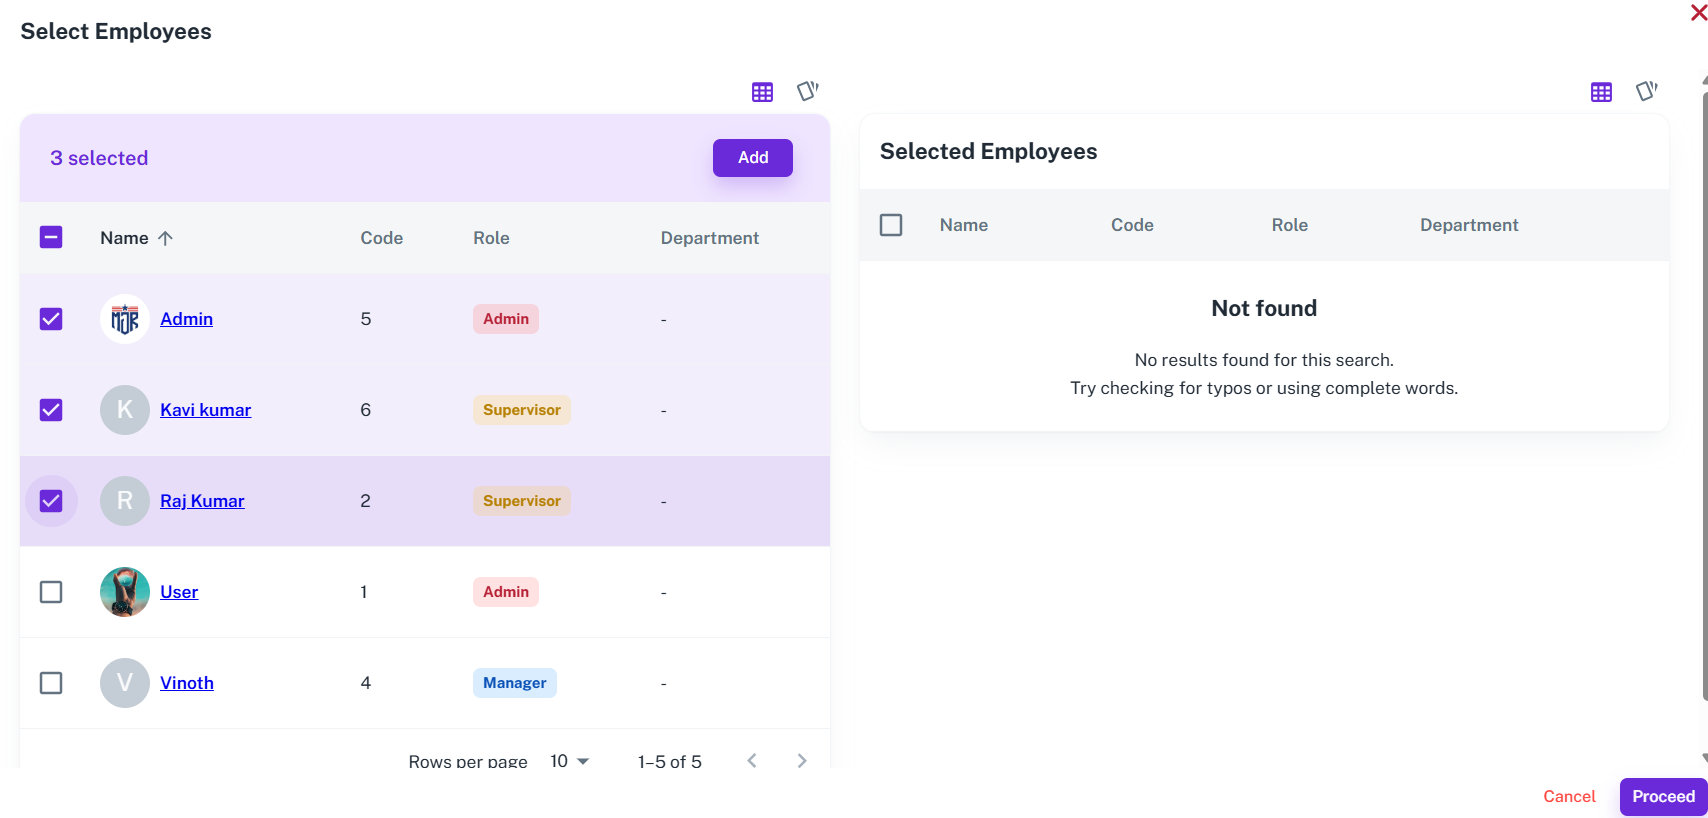1708x818 pixels.
Task: Click the left table grid view icon
Action: 762,92
